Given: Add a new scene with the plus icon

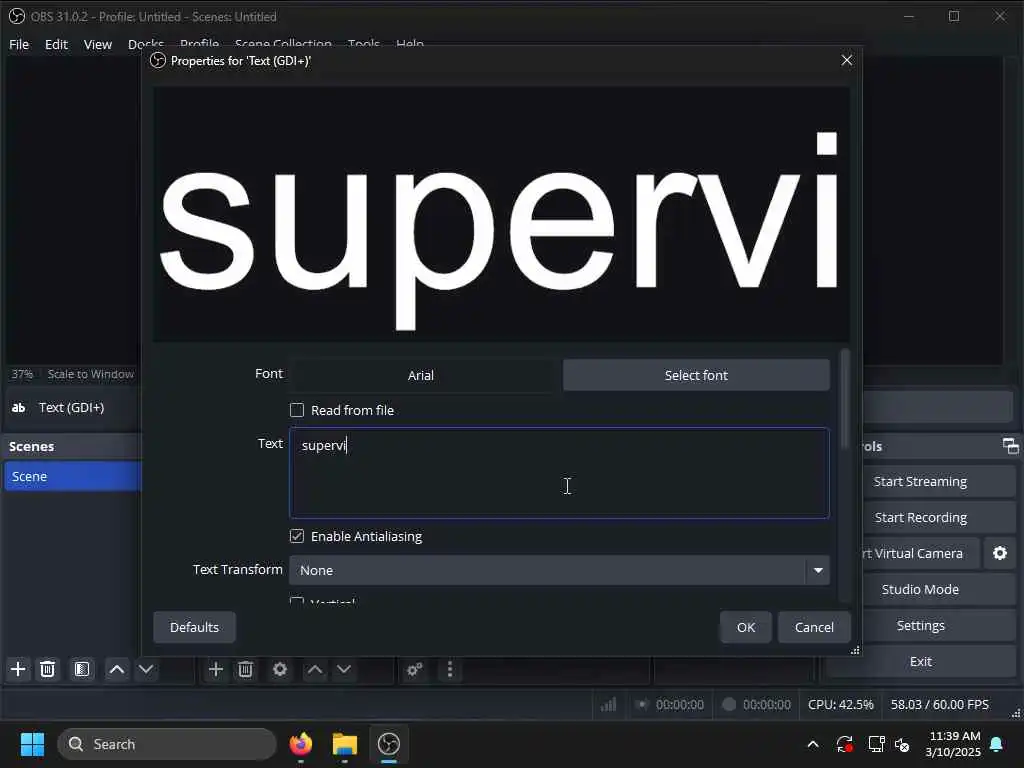Looking at the screenshot, I should pos(18,669).
